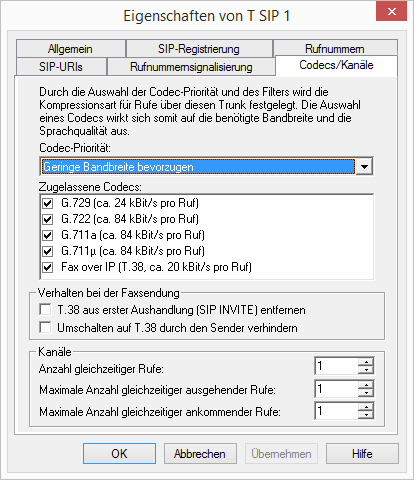Increase maximum simultaneous outgoing calls

coord(366,385)
